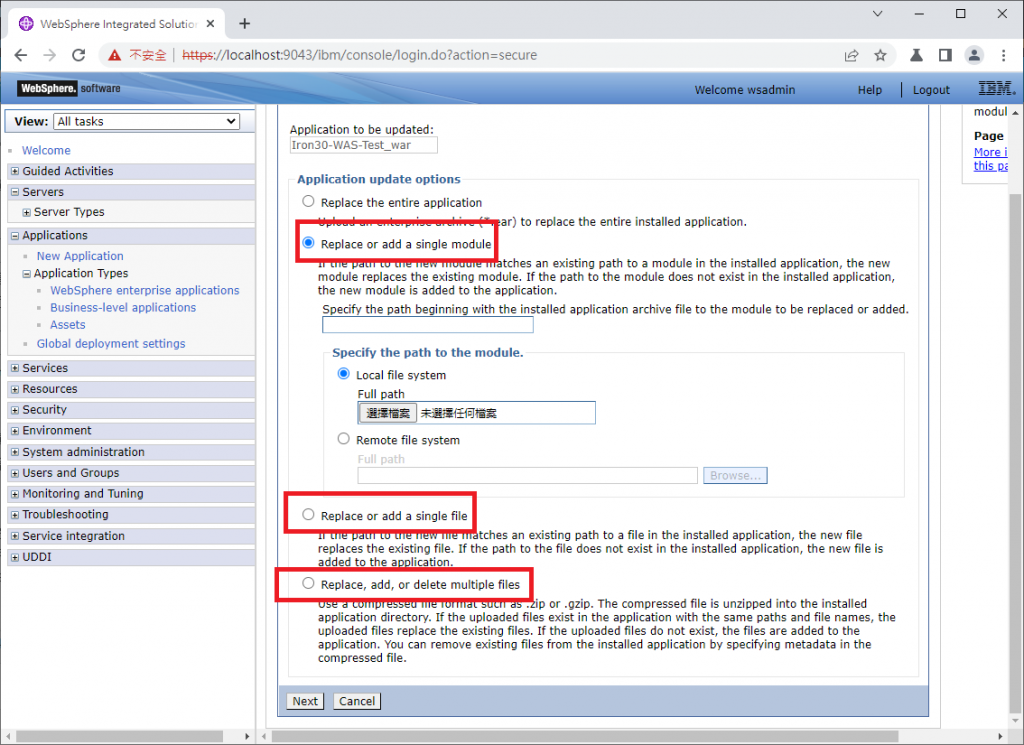This screenshot has height=745, width=1024.
Task: Expand System administration
Action: 15,452
